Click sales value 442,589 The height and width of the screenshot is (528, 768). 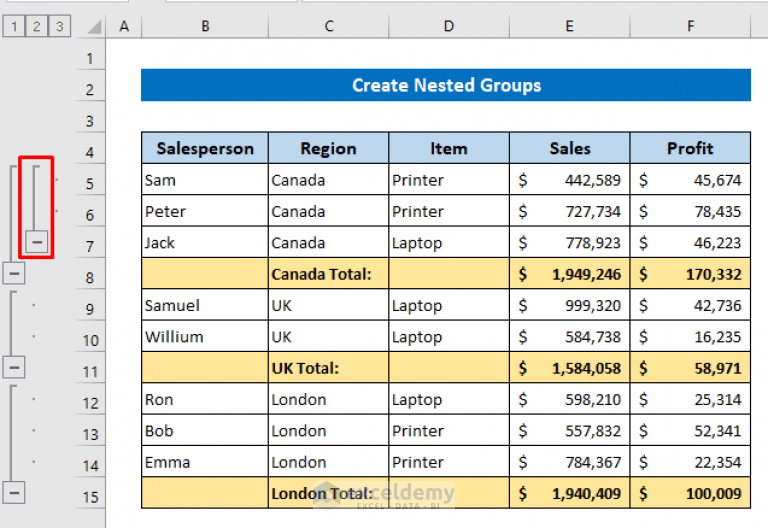point(570,180)
